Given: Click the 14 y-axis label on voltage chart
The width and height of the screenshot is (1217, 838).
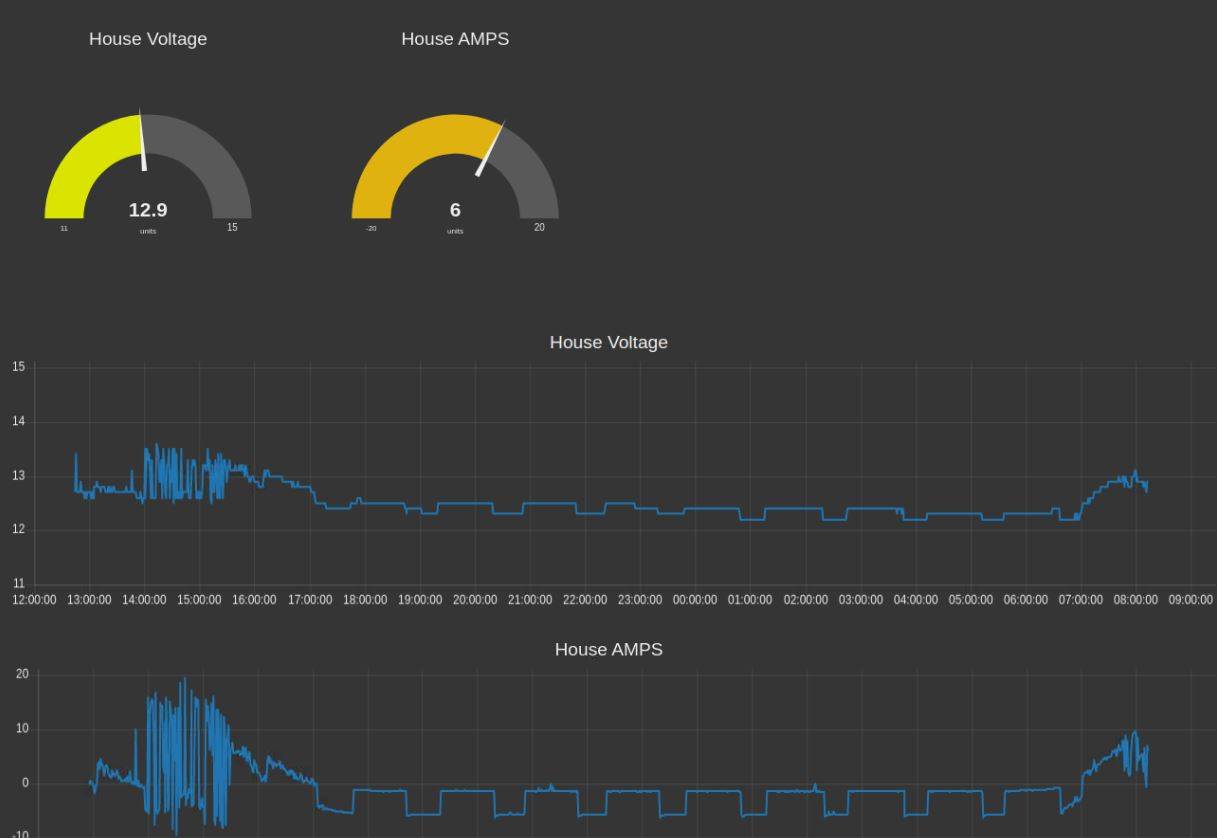Looking at the screenshot, I should pyautogui.click(x=18, y=421).
